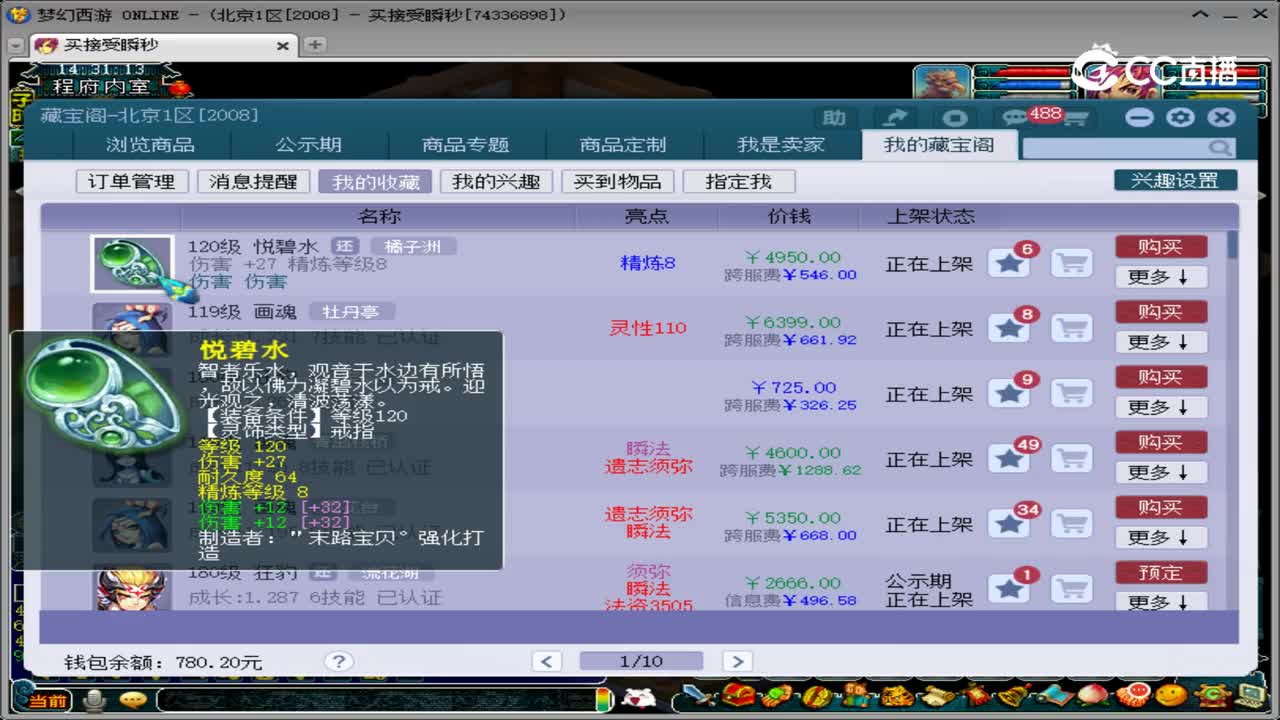The image size is (1280, 720).
Task: Toggle favorite star with badge 34
Action: (1010, 524)
